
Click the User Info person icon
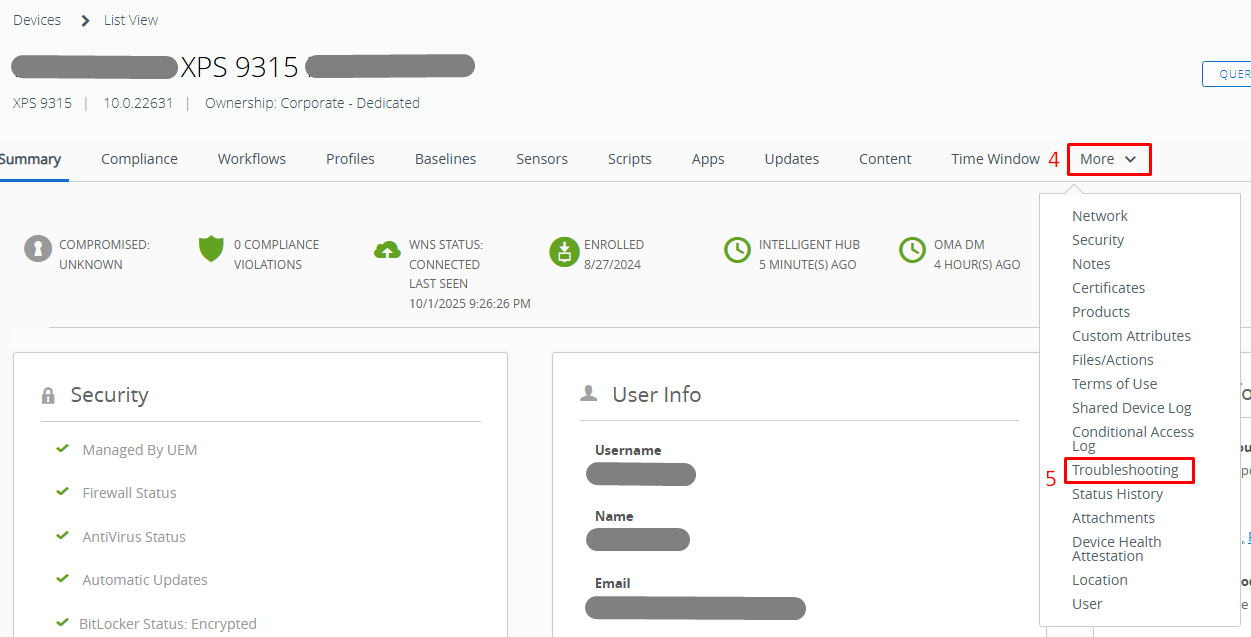[x=589, y=394]
